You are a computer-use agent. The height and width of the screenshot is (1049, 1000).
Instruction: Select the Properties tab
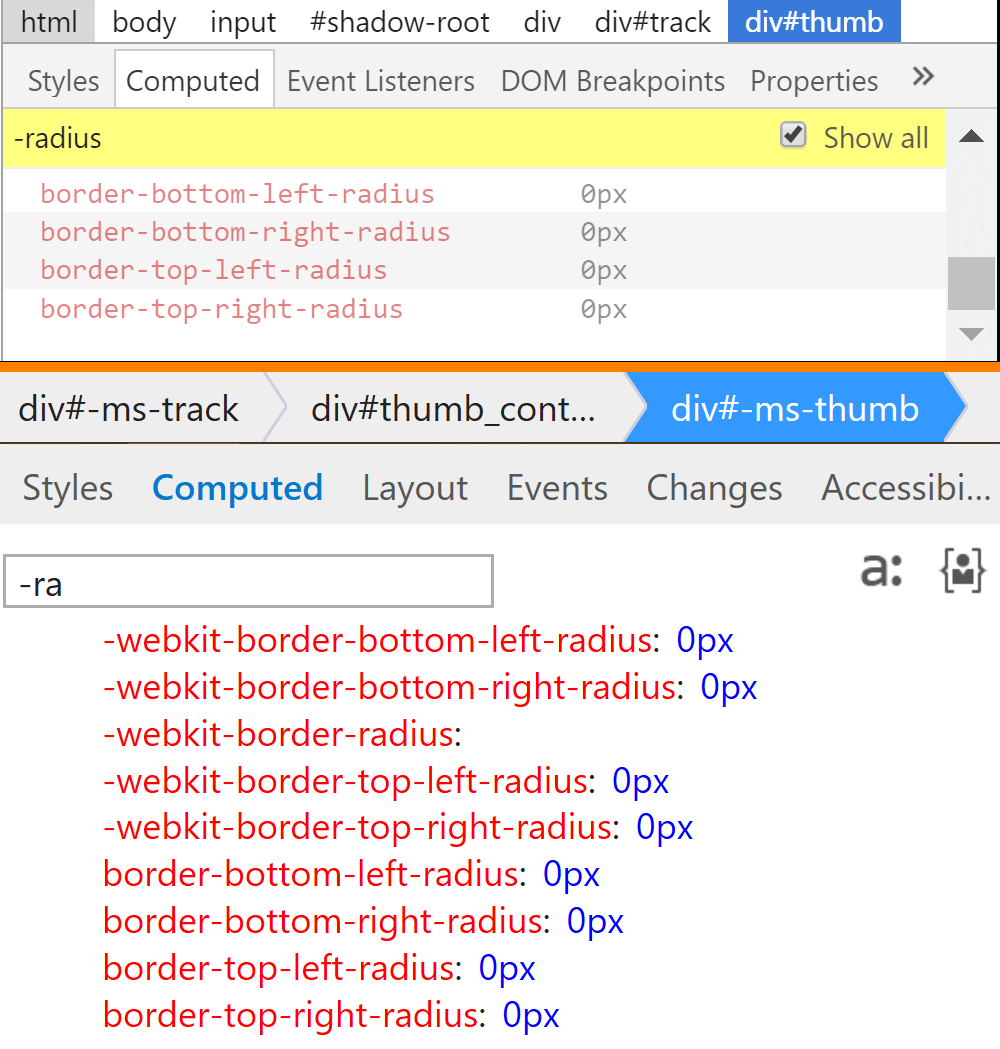tap(814, 81)
